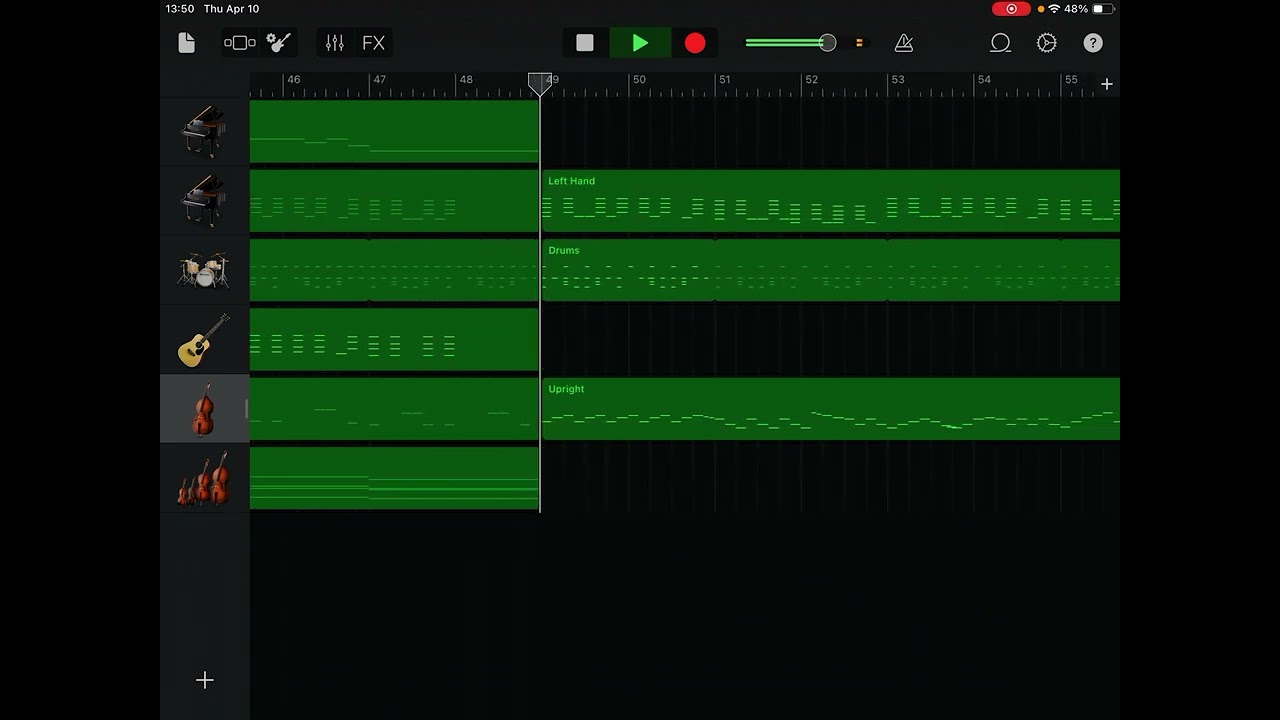Open track controls mixer sliders

[x=335, y=43]
